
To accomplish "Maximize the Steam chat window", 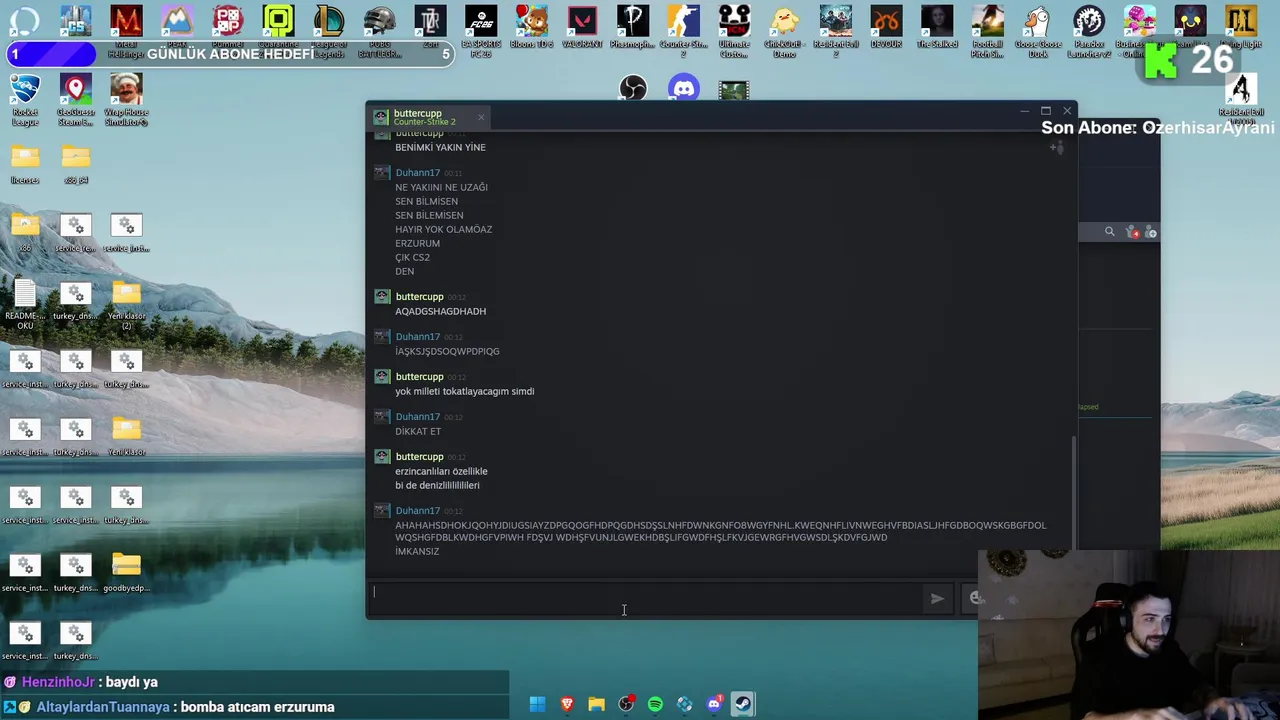I will point(1046,111).
